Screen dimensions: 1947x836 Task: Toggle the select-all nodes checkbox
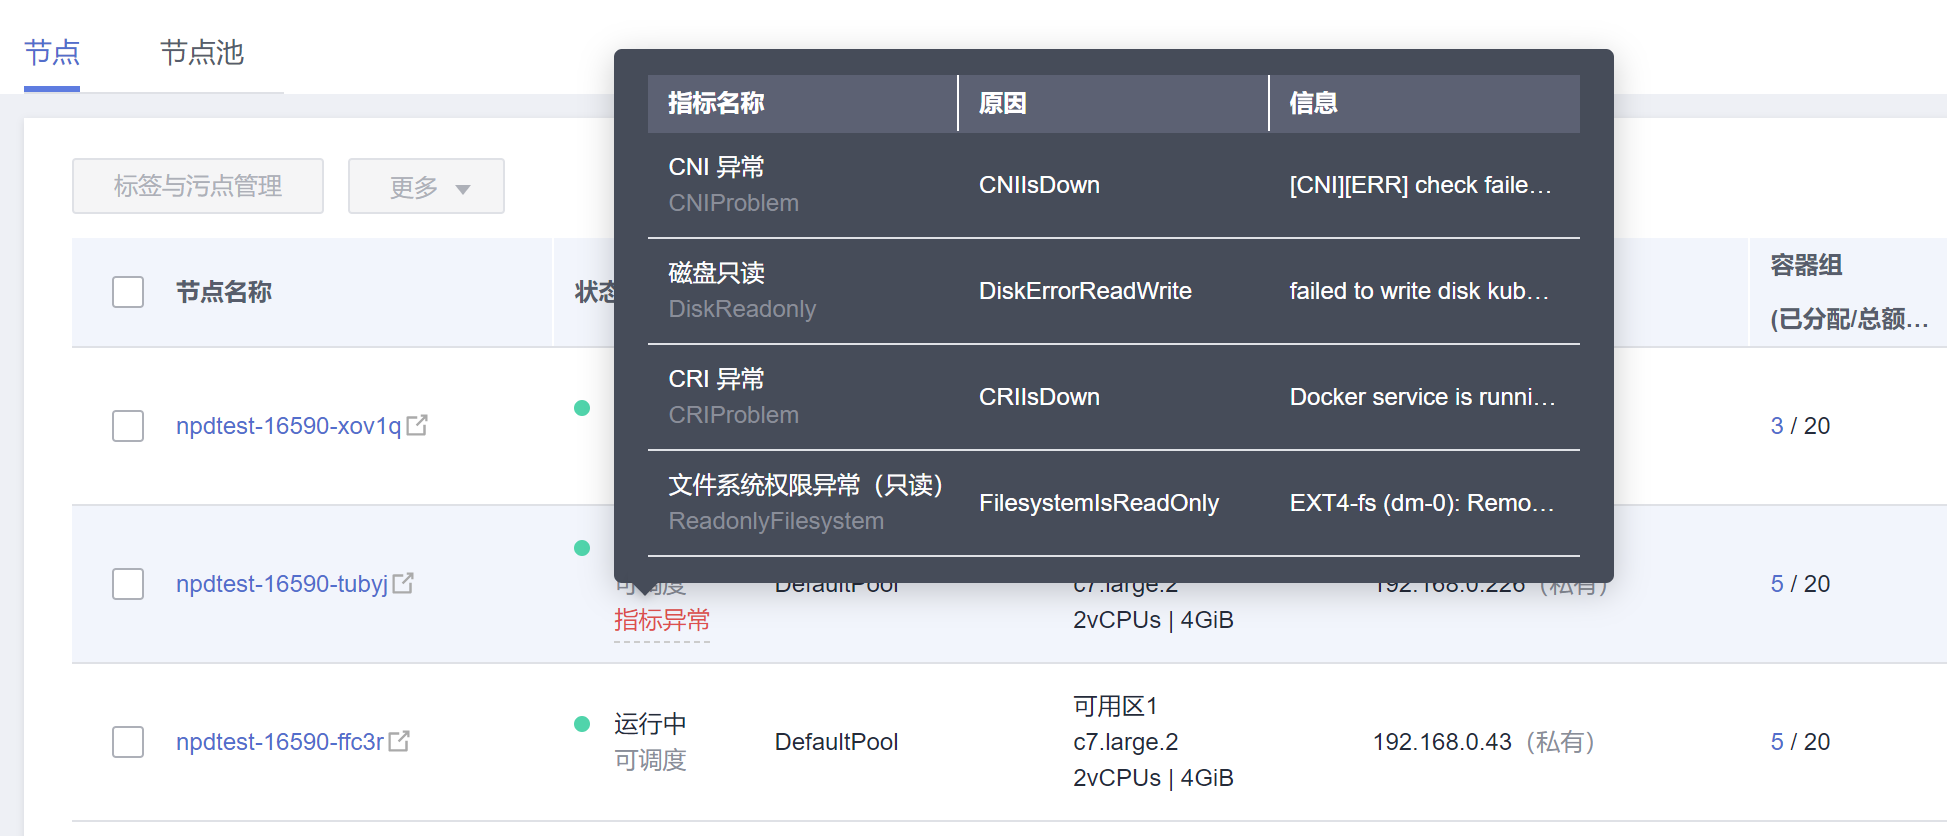pyautogui.click(x=128, y=292)
